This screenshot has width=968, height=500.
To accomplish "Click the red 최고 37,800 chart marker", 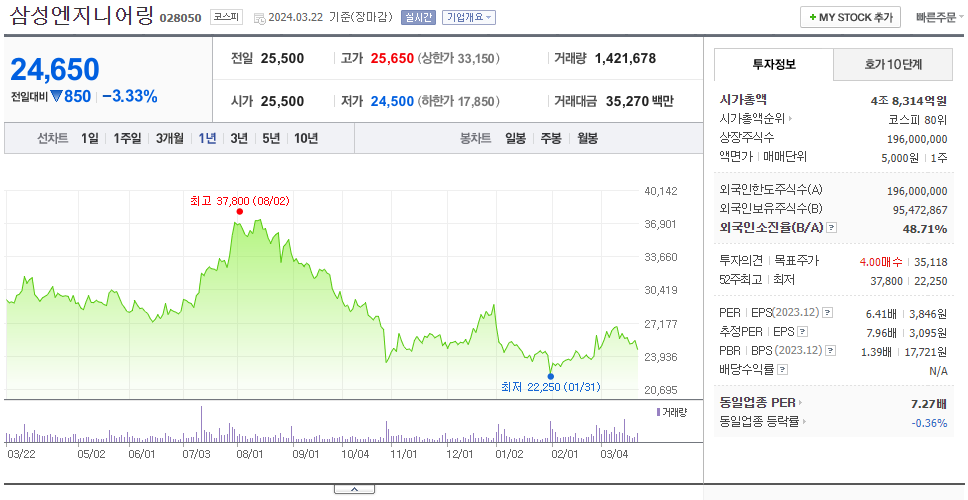I will coord(240,212).
